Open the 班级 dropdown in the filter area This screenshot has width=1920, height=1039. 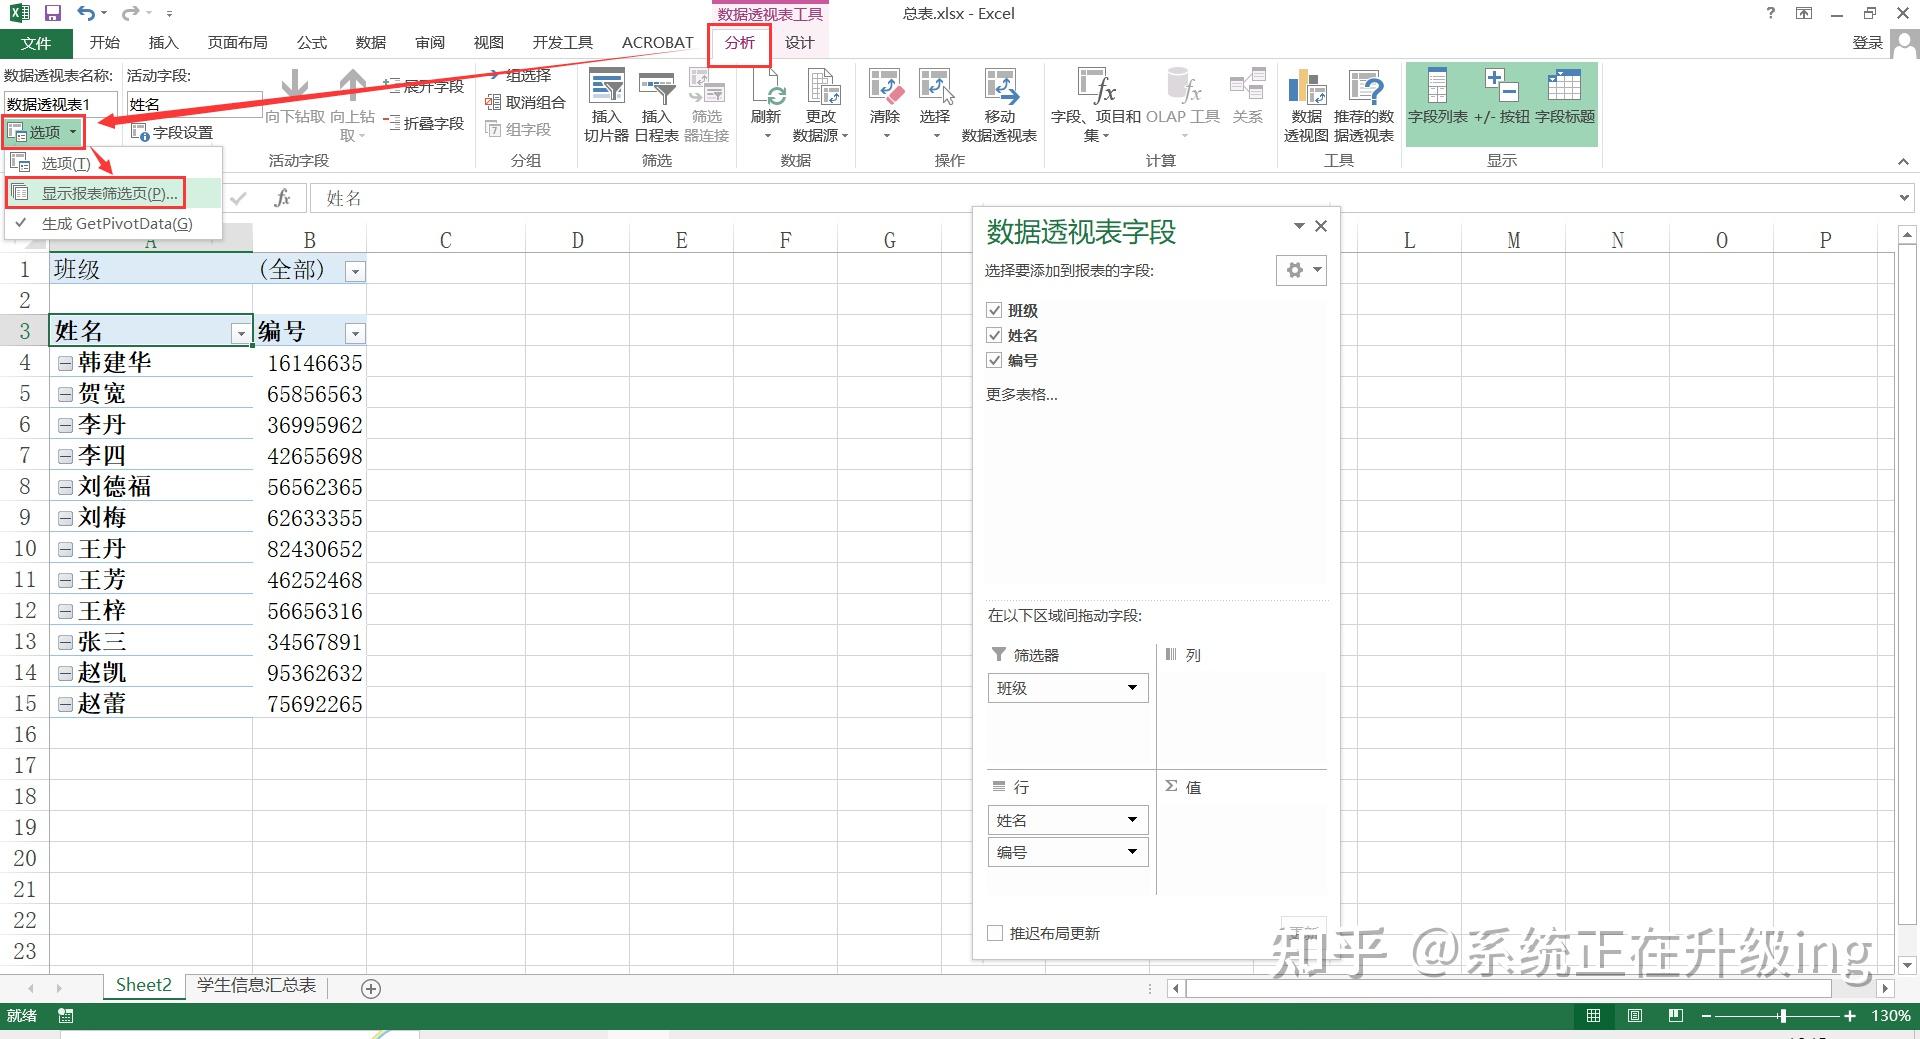point(1132,688)
